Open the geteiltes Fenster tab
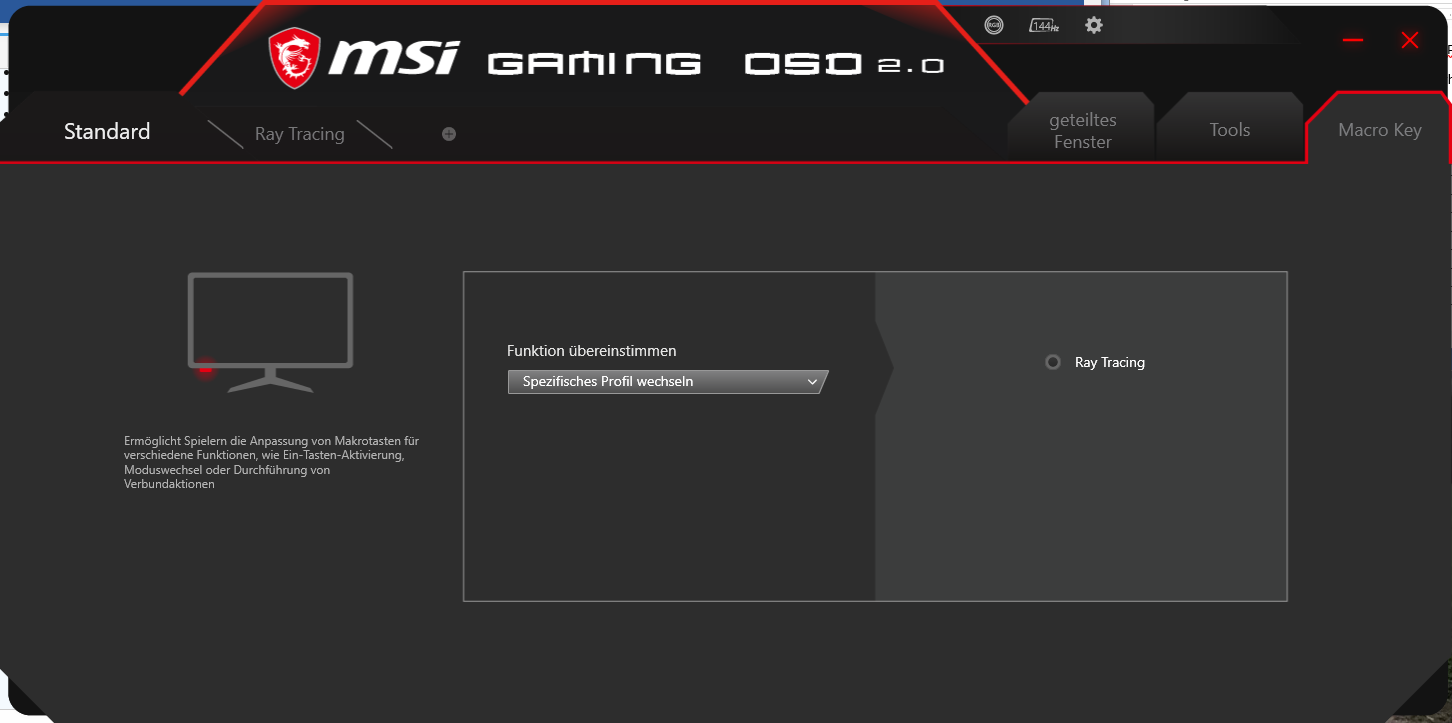This screenshot has width=1452, height=723. tap(1082, 130)
